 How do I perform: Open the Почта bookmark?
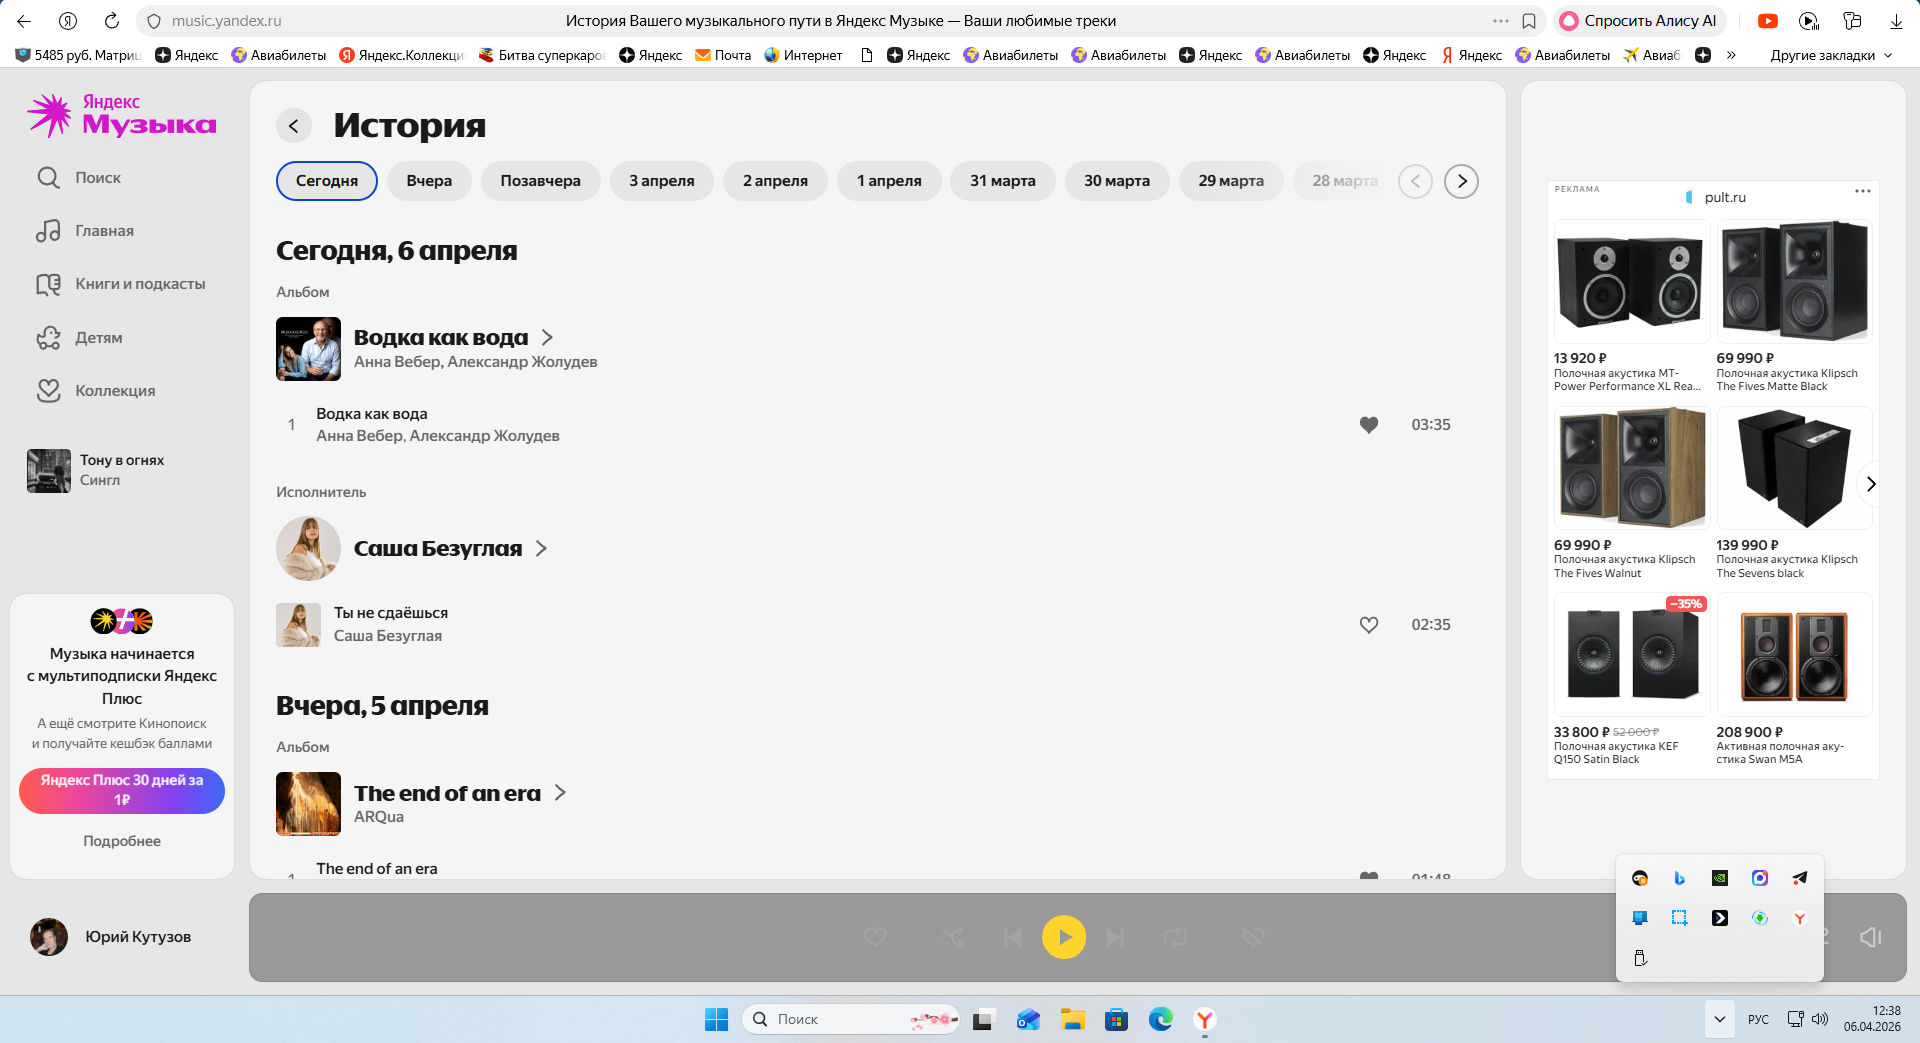[723, 56]
